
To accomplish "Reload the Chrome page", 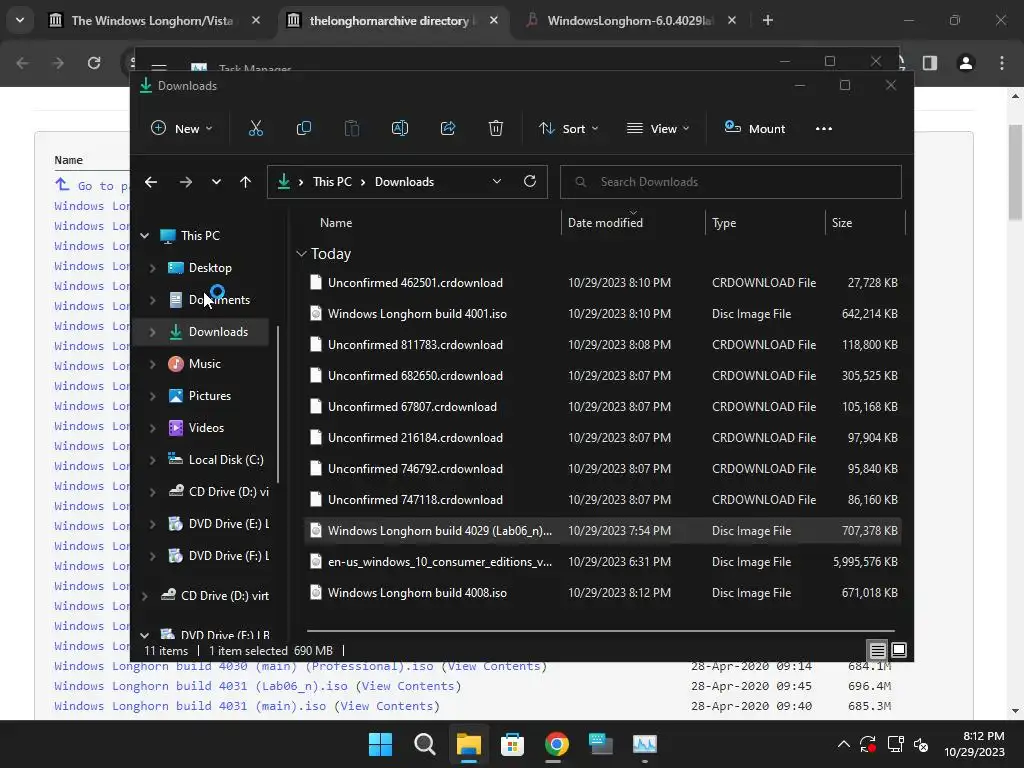I will coord(94,63).
